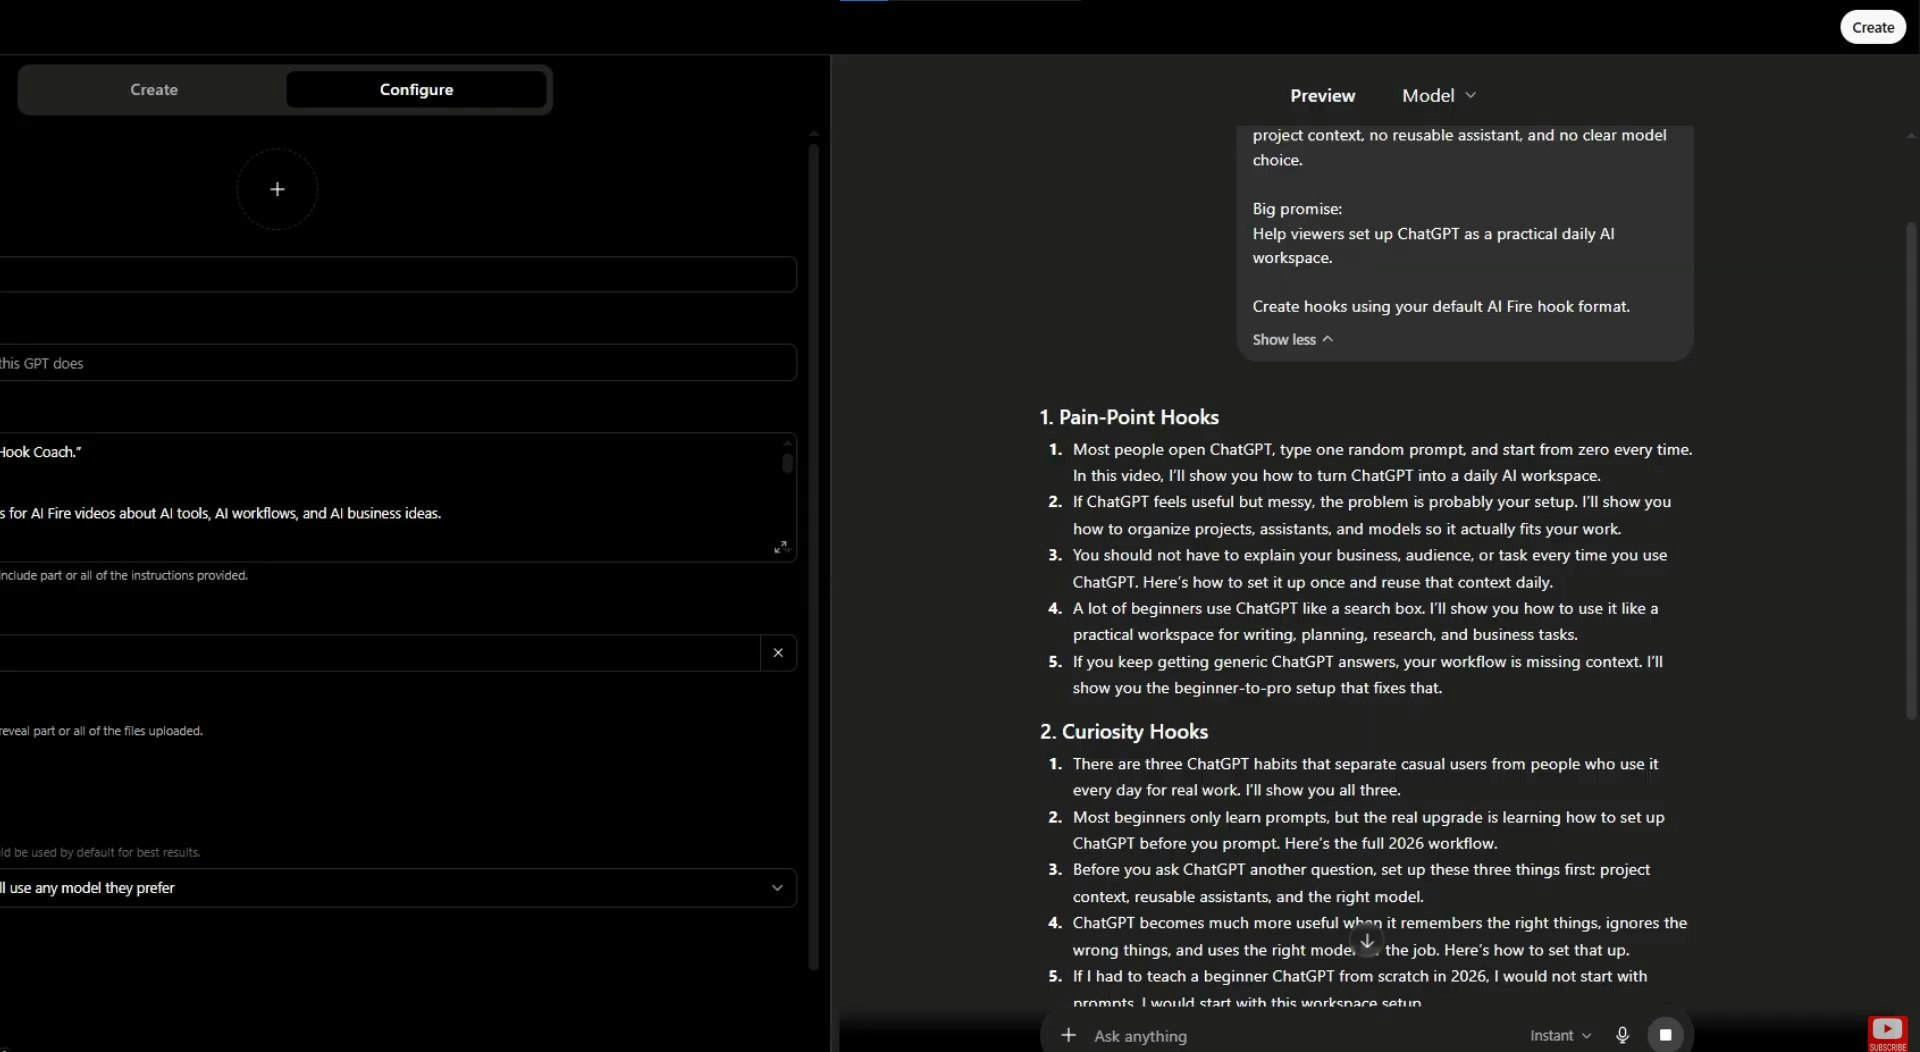
Task: Click the 'Big promise:' text in message
Action: pyautogui.click(x=1297, y=209)
